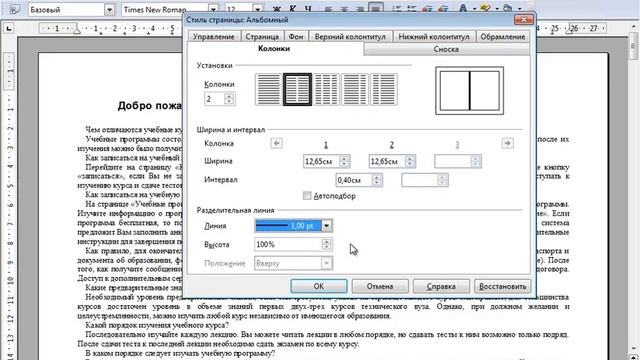This screenshot has width=640, height=360.
Task: Adjust column 2 width stepper
Action: tap(410, 161)
